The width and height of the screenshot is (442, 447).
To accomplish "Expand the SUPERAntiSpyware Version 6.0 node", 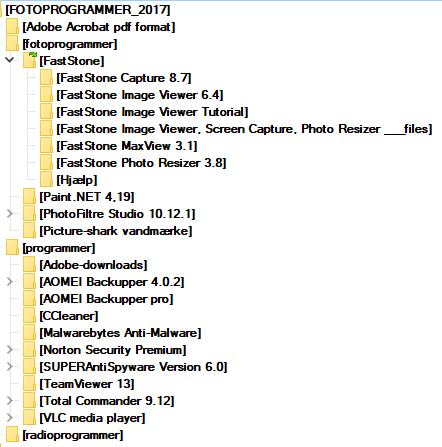I will (x=10, y=367).
